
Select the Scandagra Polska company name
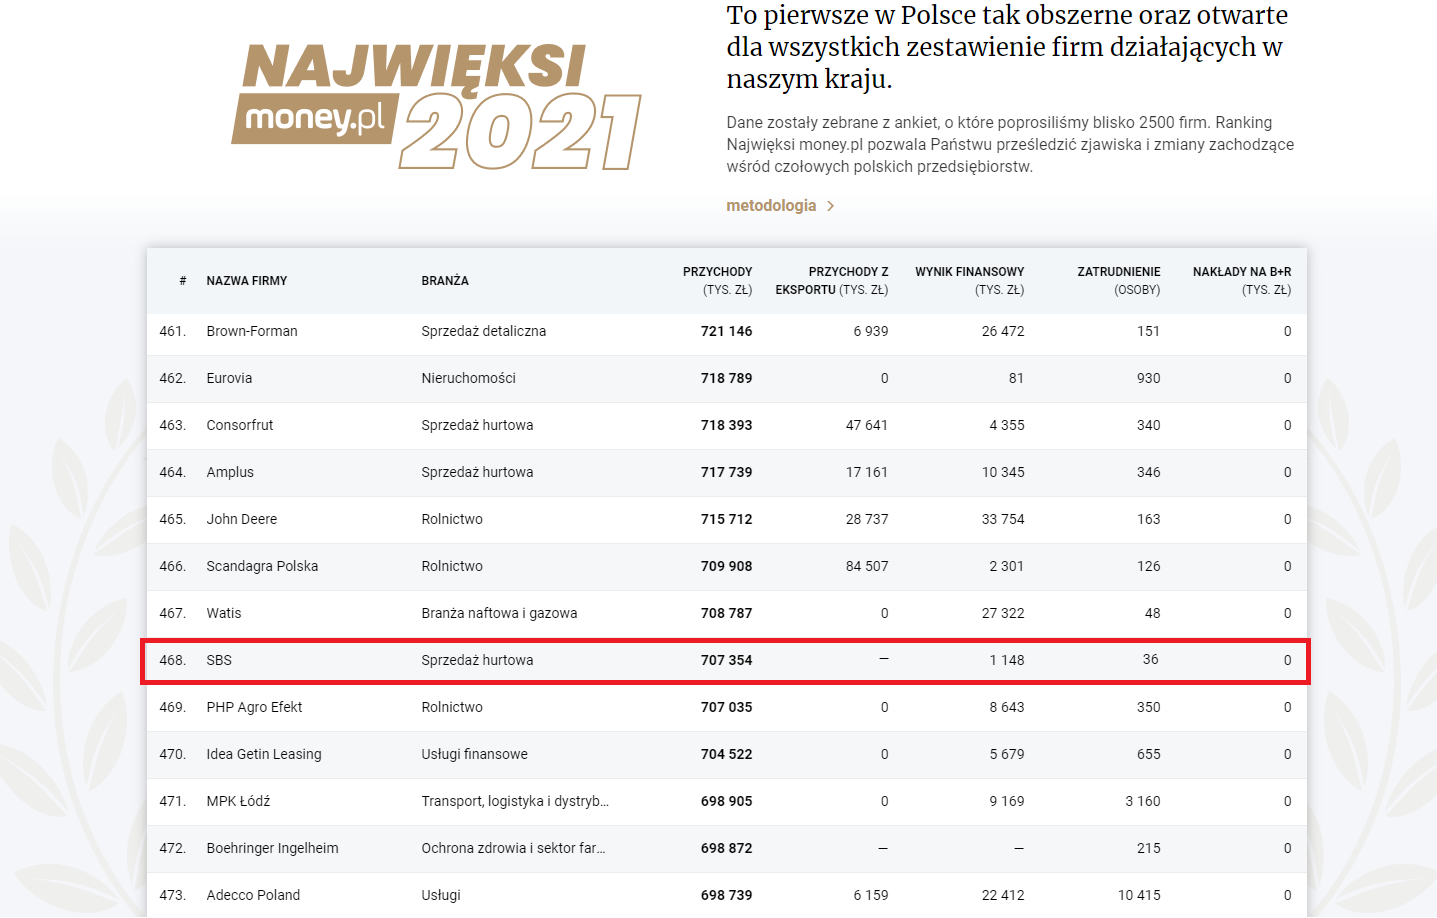262,566
